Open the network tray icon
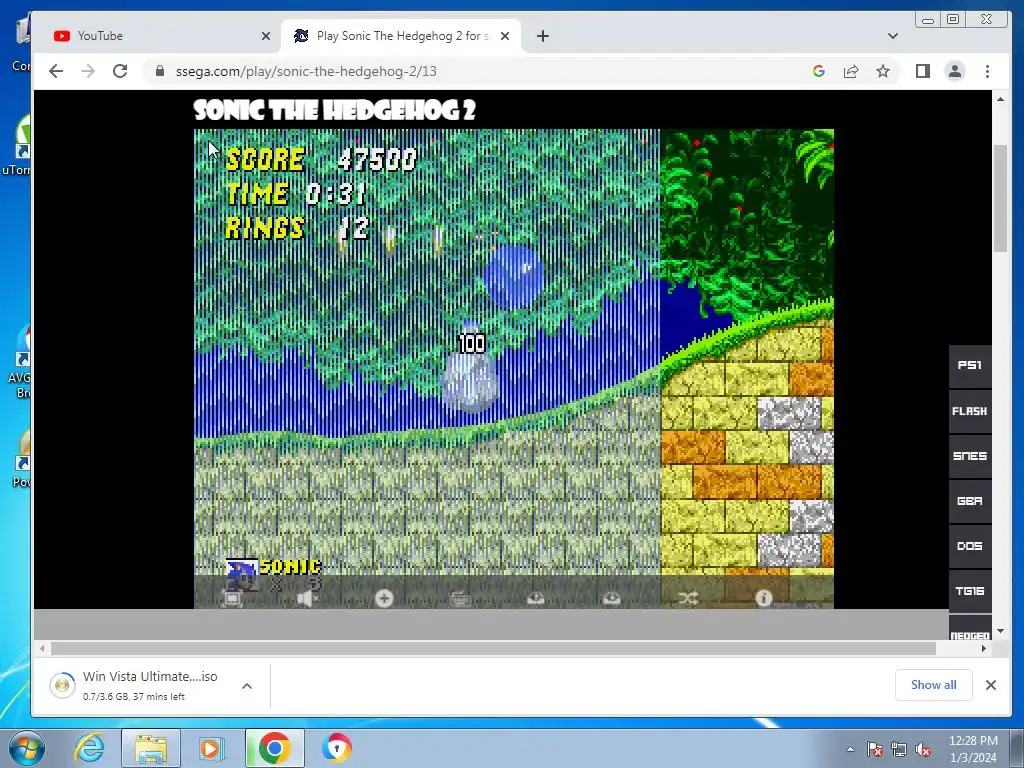This screenshot has height=768, width=1024. 899,749
